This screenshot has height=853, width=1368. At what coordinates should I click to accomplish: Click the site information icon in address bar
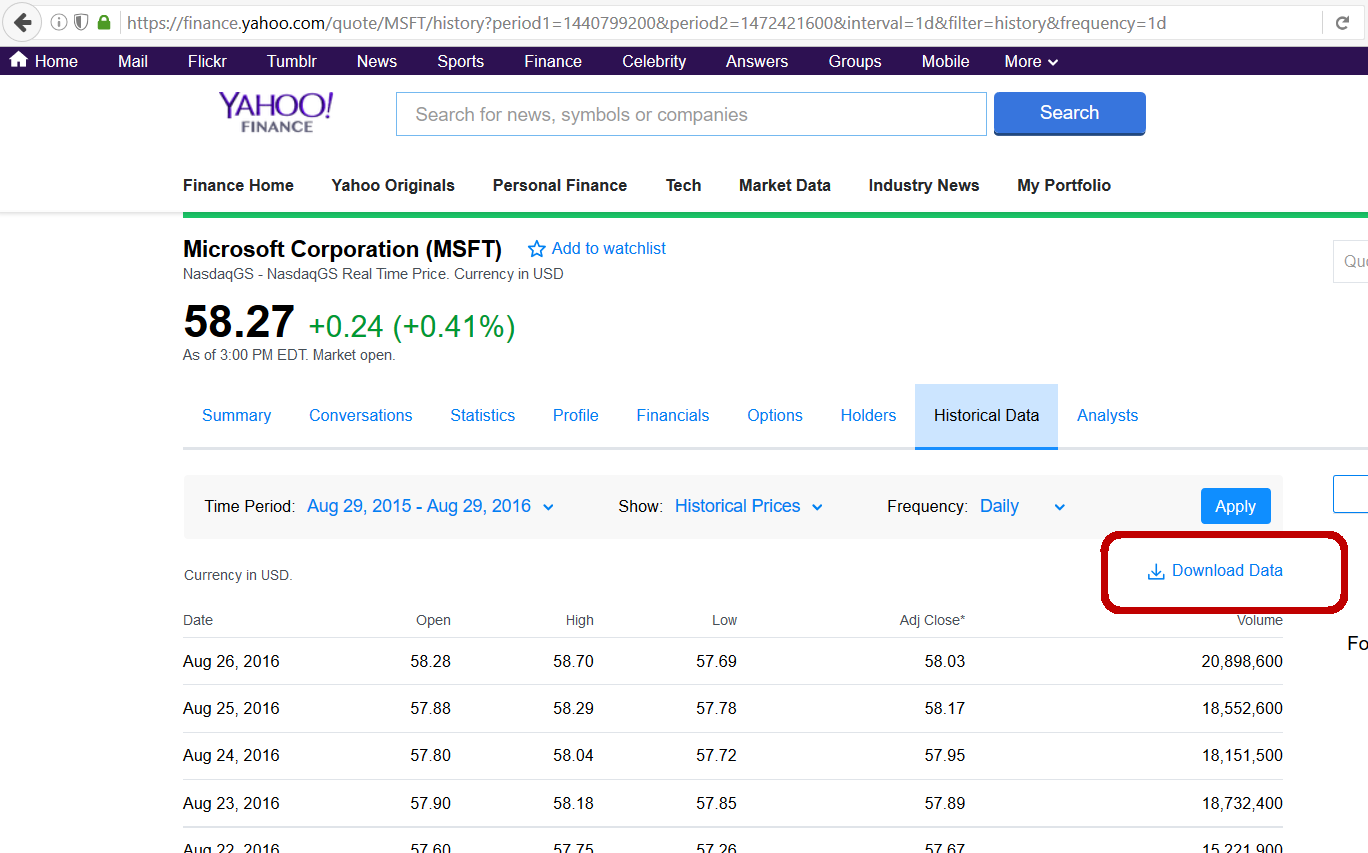pos(59,22)
